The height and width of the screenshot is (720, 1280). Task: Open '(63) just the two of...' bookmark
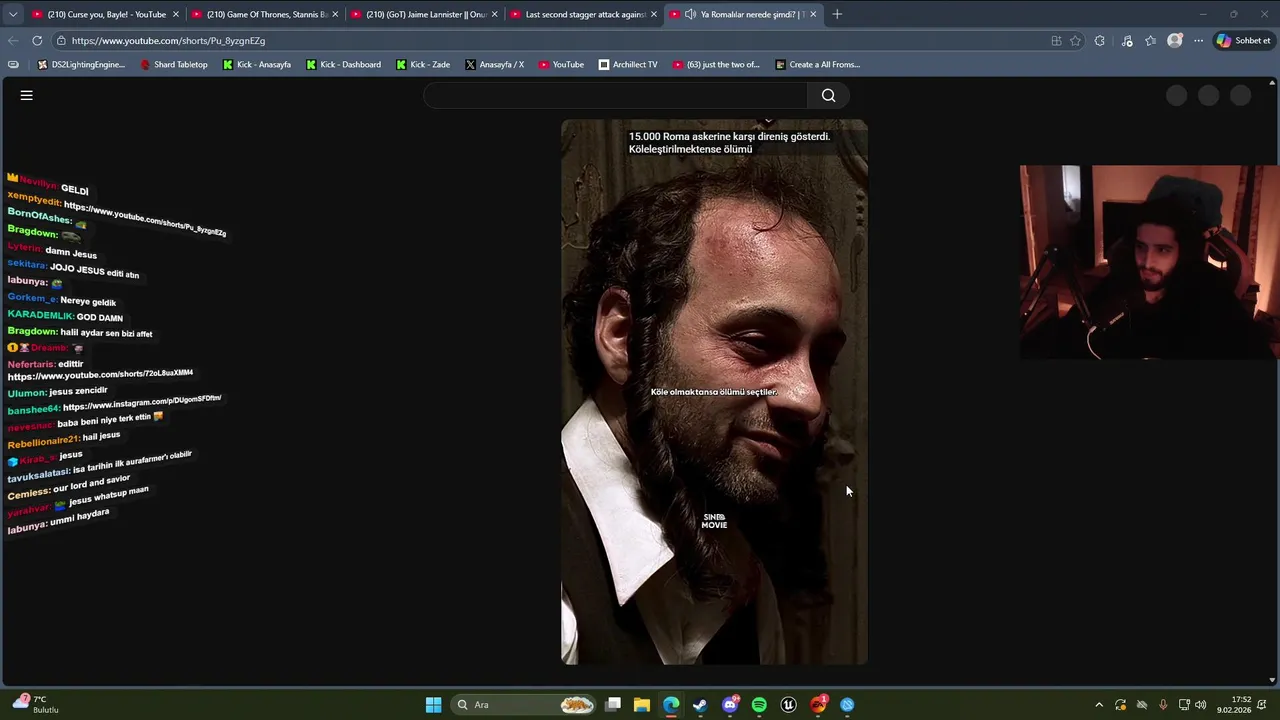(716, 65)
